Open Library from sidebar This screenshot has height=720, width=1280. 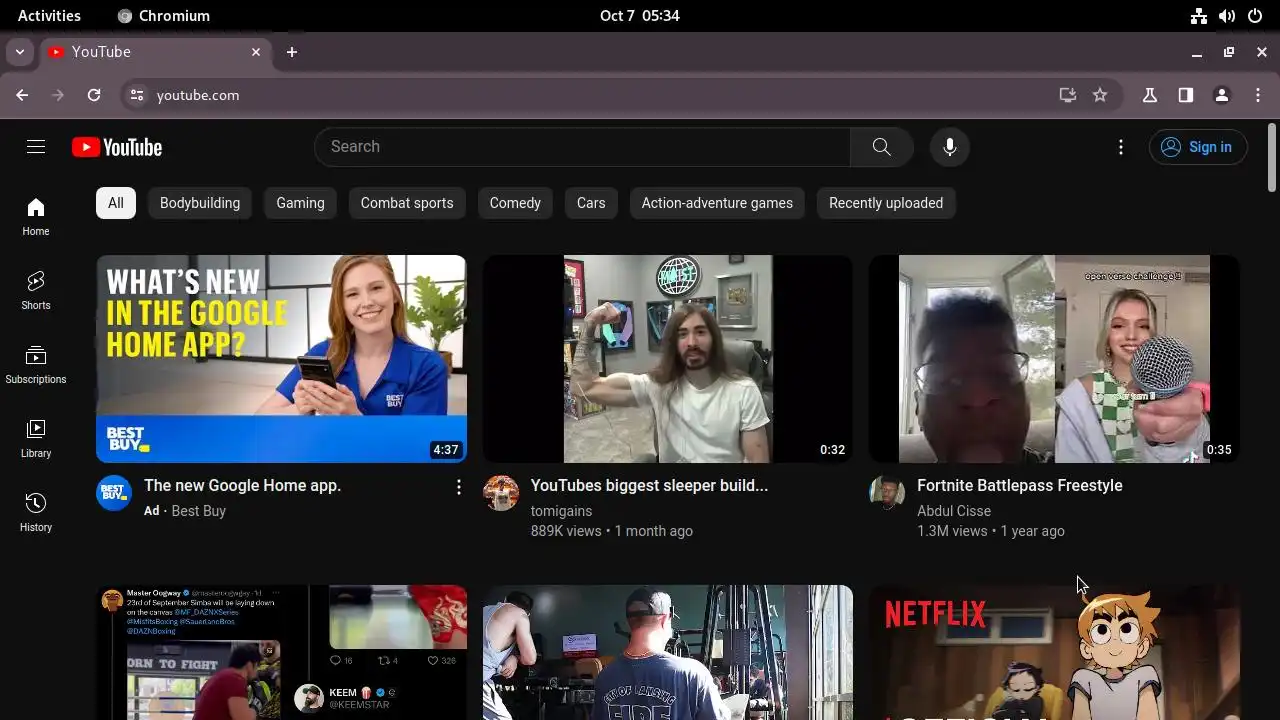point(36,439)
